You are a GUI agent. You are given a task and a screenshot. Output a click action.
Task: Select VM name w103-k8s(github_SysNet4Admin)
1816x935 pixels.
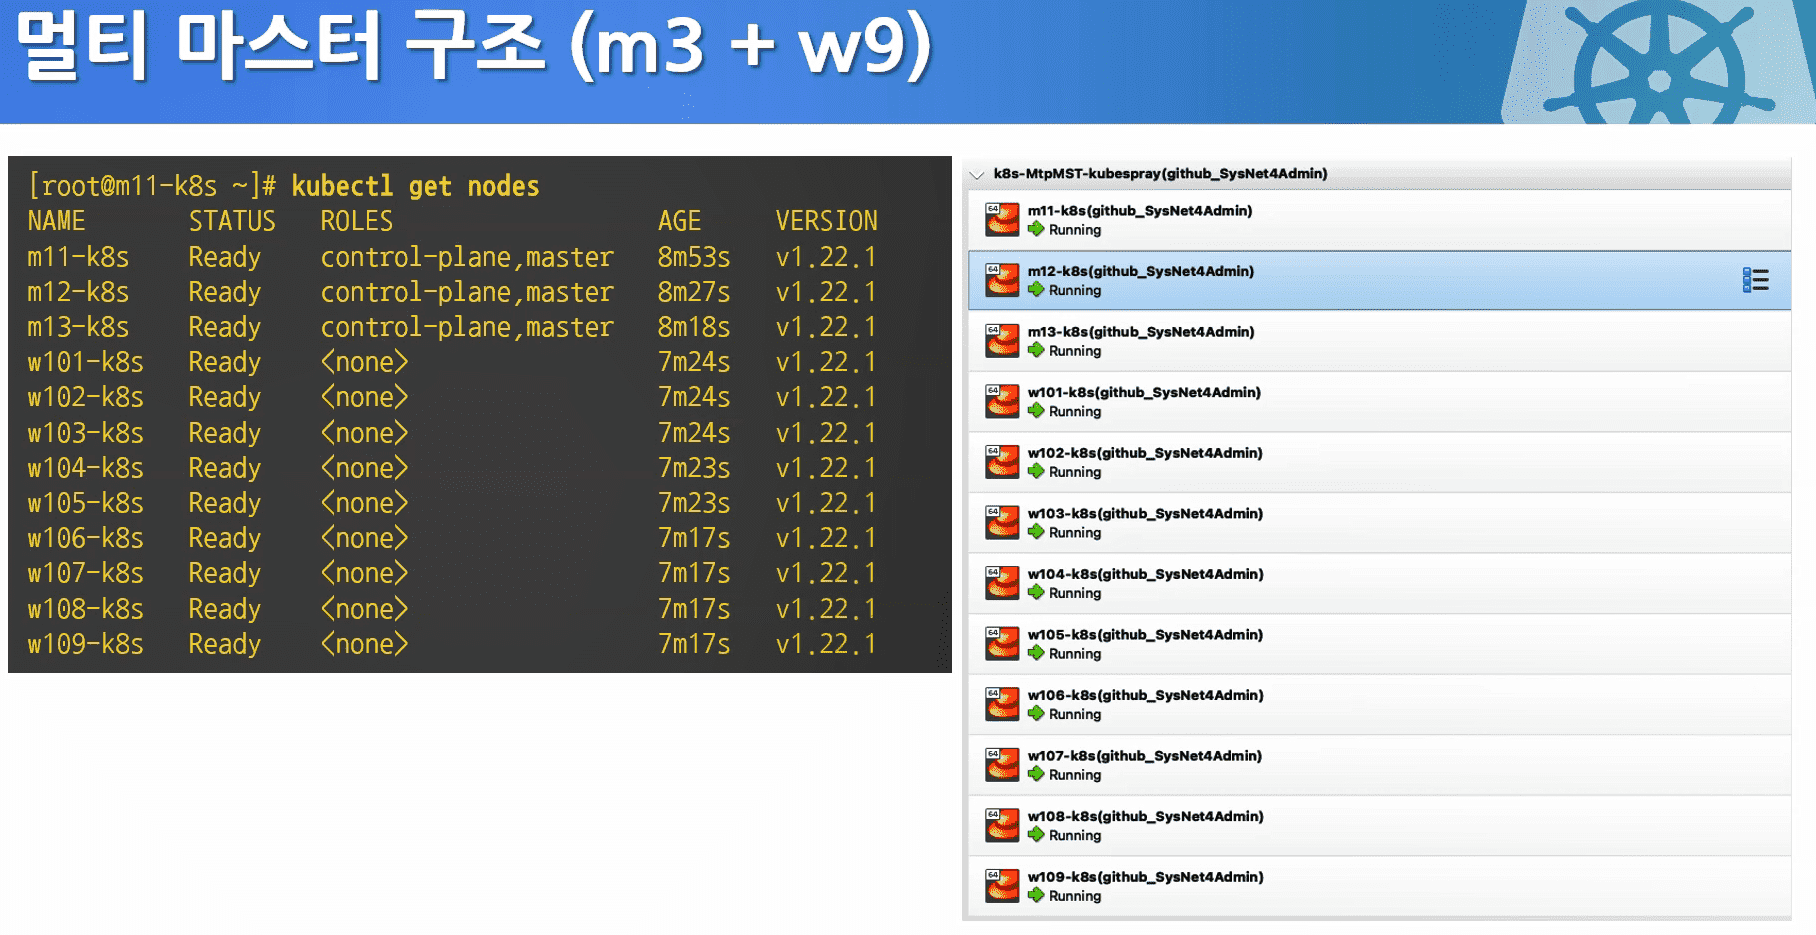click(1146, 514)
